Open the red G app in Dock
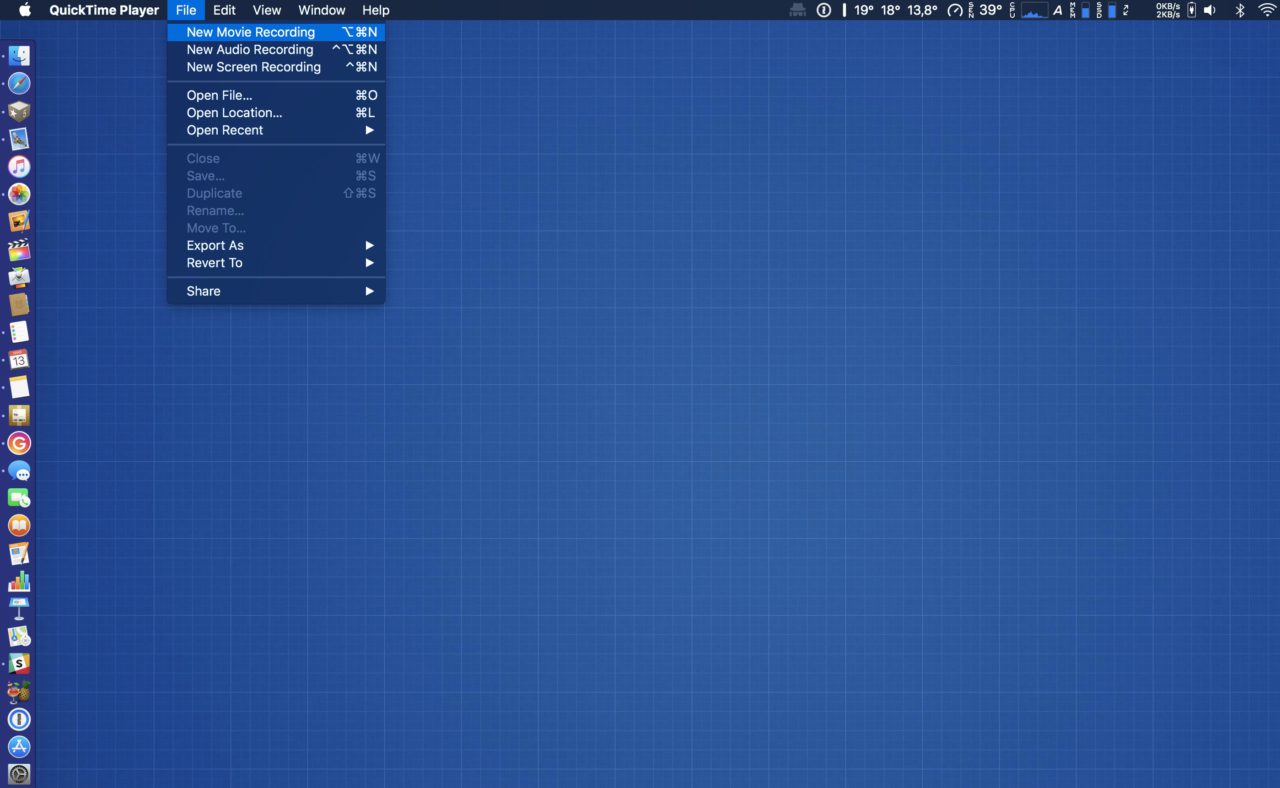The image size is (1280, 788). pos(19,443)
